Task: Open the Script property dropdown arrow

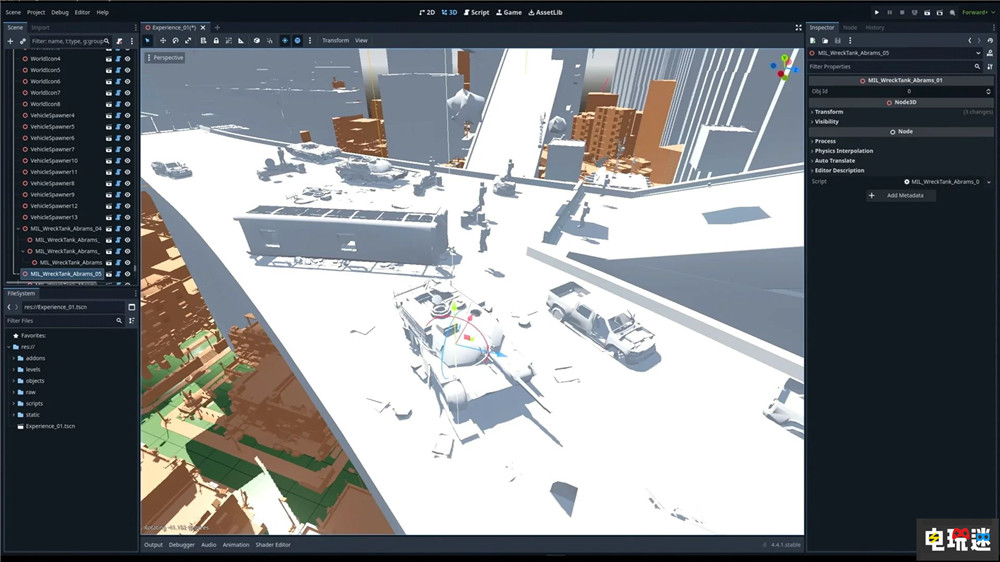Action: point(989,182)
